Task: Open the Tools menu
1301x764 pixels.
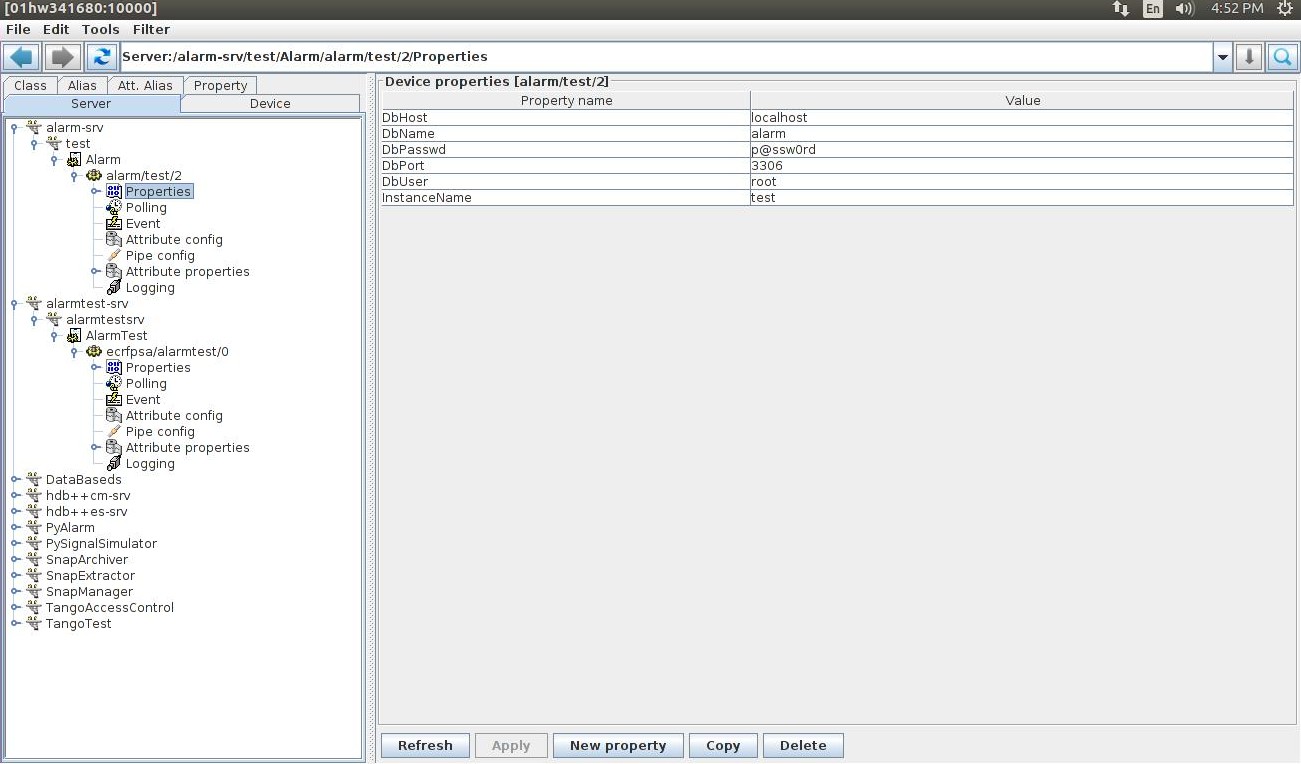Action: pyautogui.click(x=100, y=30)
